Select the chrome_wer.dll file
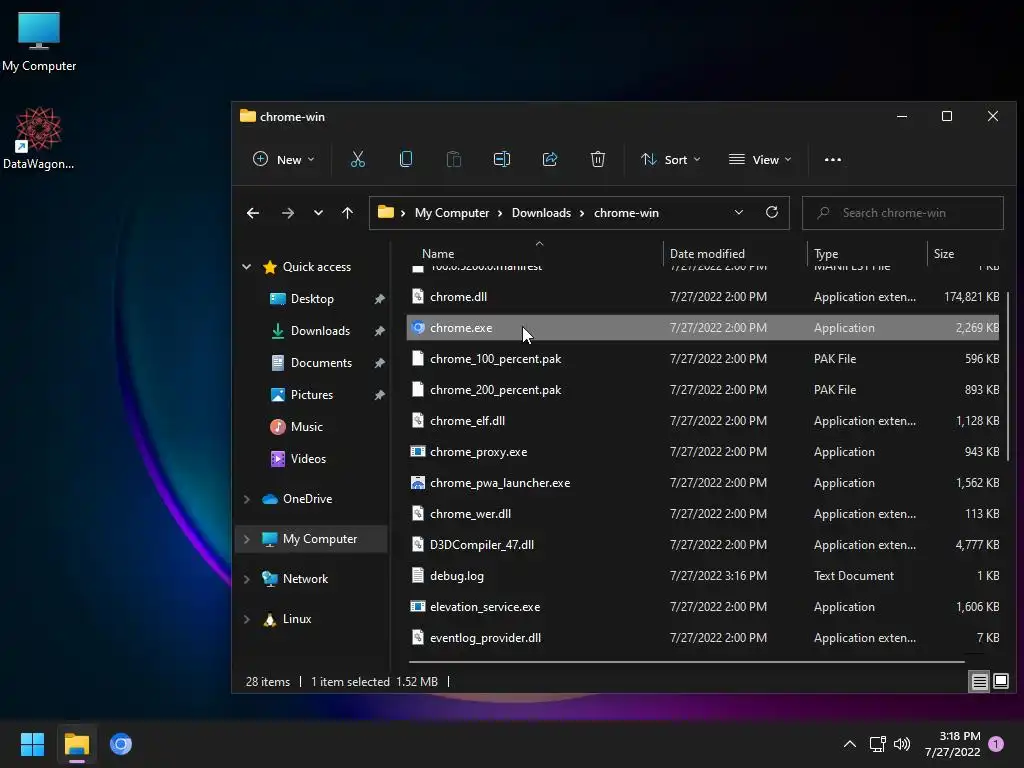 click(x=703, y=514)
